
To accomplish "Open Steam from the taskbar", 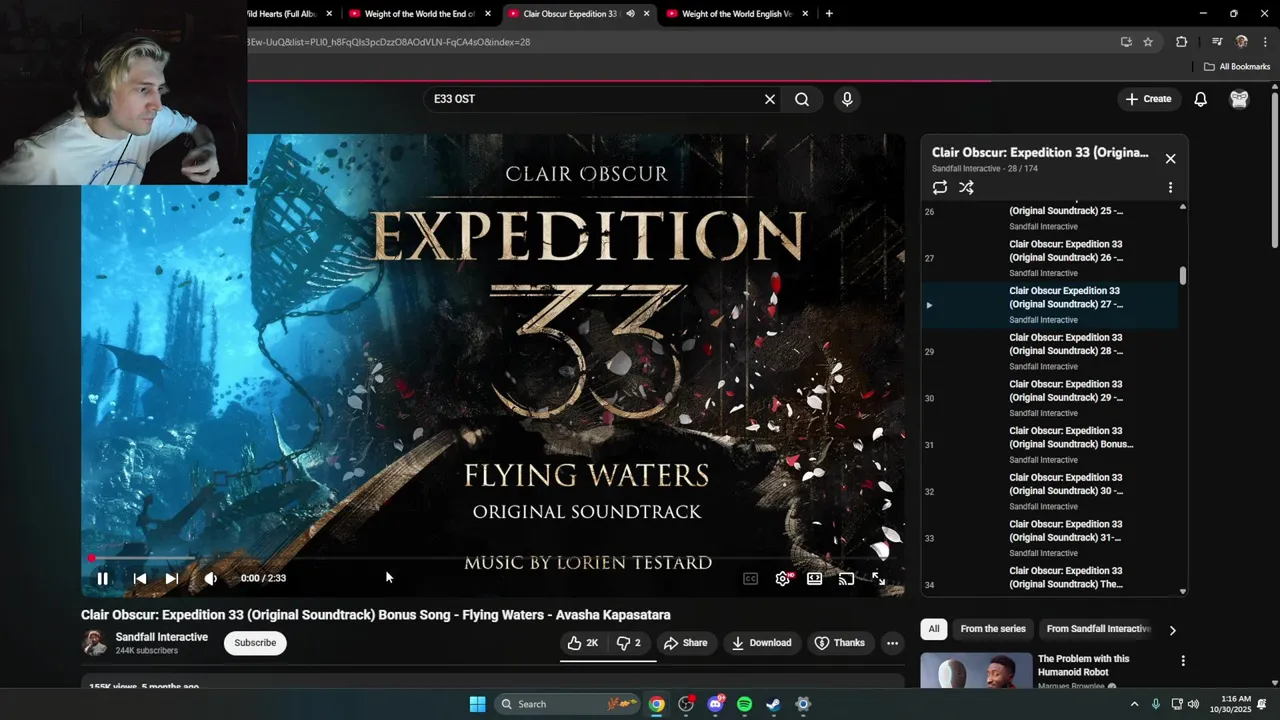I will [x=773, y=704].
